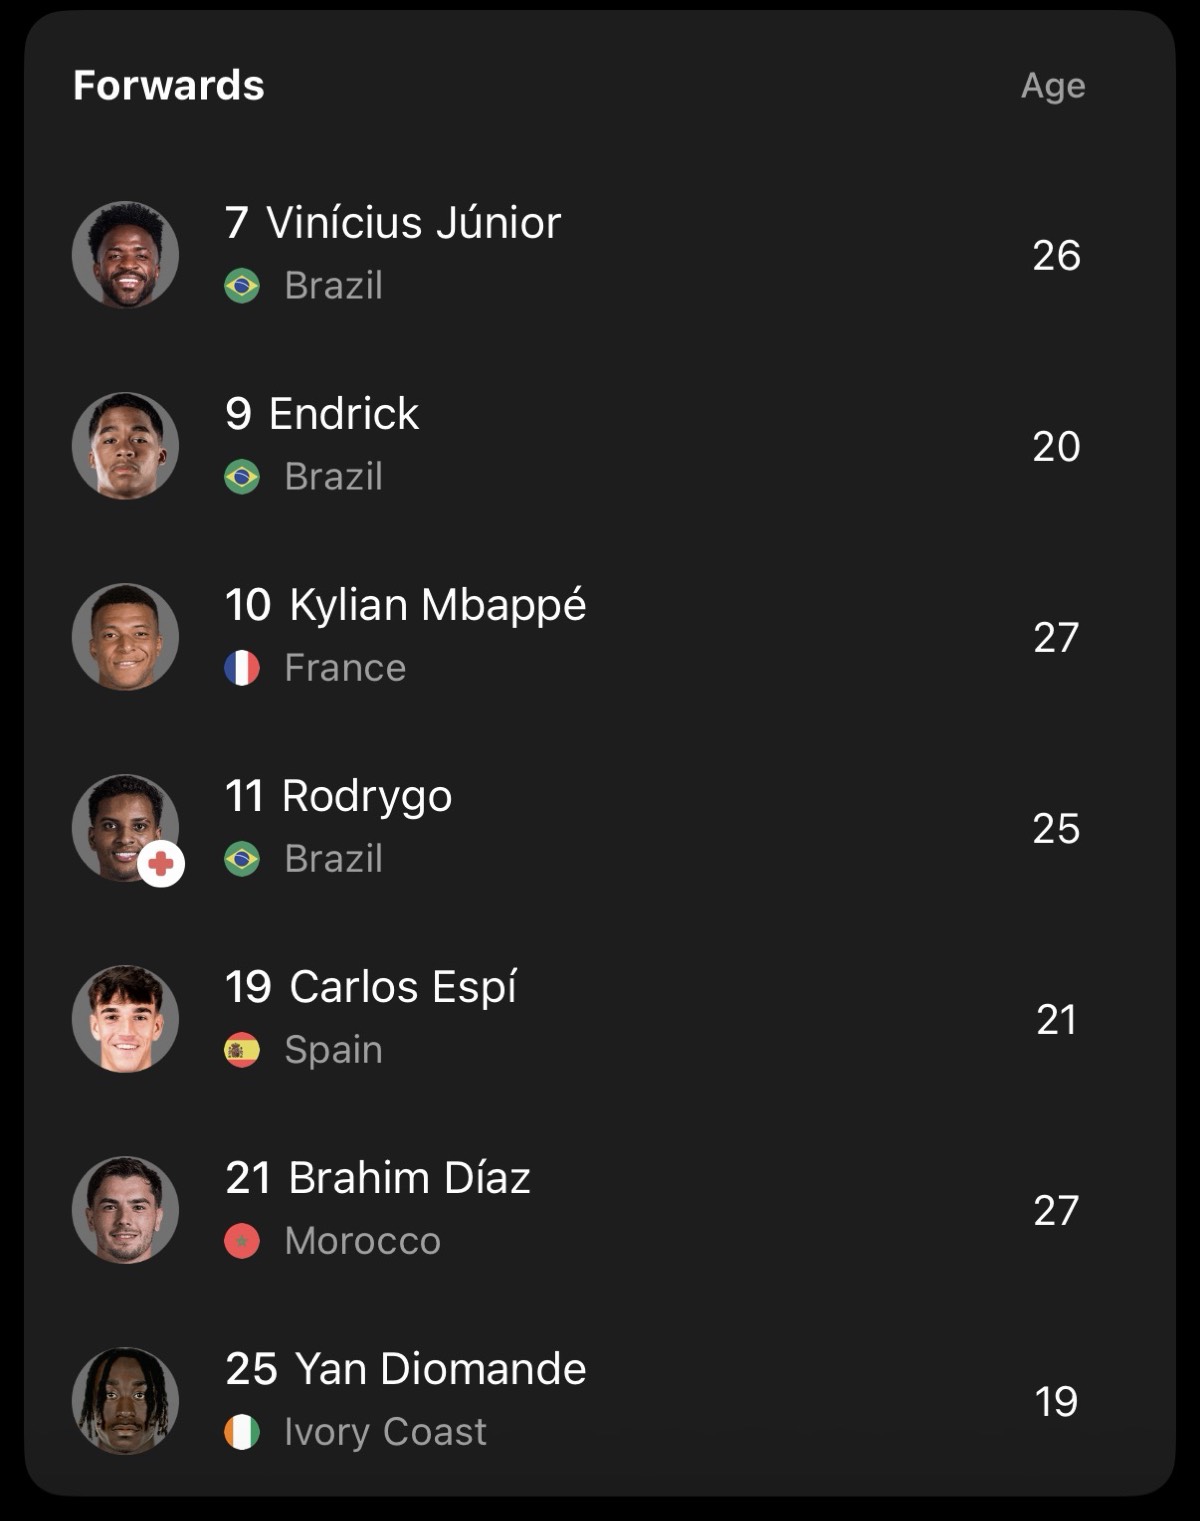Open the 10 Kylian Mbappé entry
Viewport: 1200px width, 1521px height.
[x=406, y=606]
